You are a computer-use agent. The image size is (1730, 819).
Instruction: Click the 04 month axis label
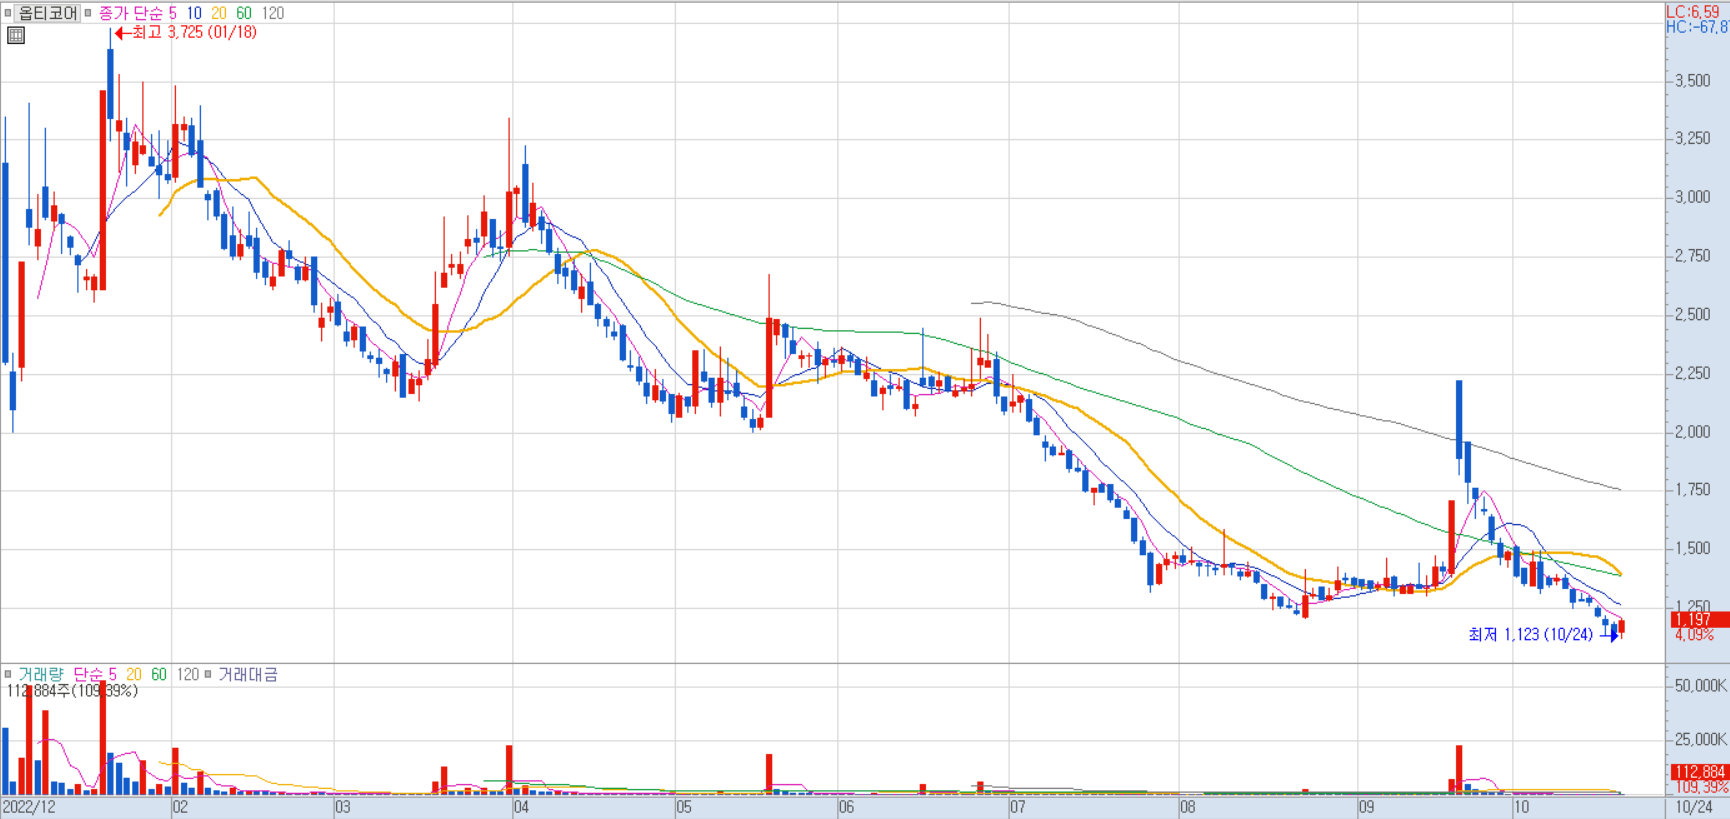pos(521,807)
